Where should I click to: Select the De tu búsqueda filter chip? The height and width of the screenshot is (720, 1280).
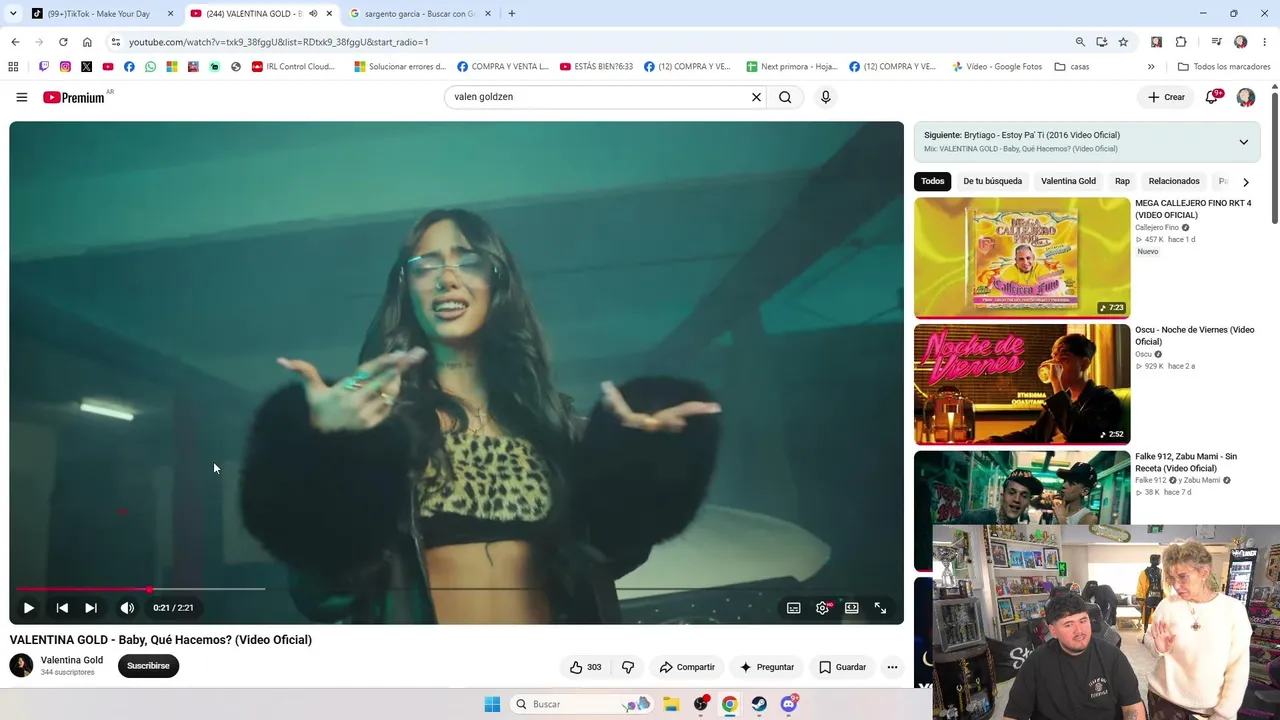pyautogui.click(x=992, y=181)
